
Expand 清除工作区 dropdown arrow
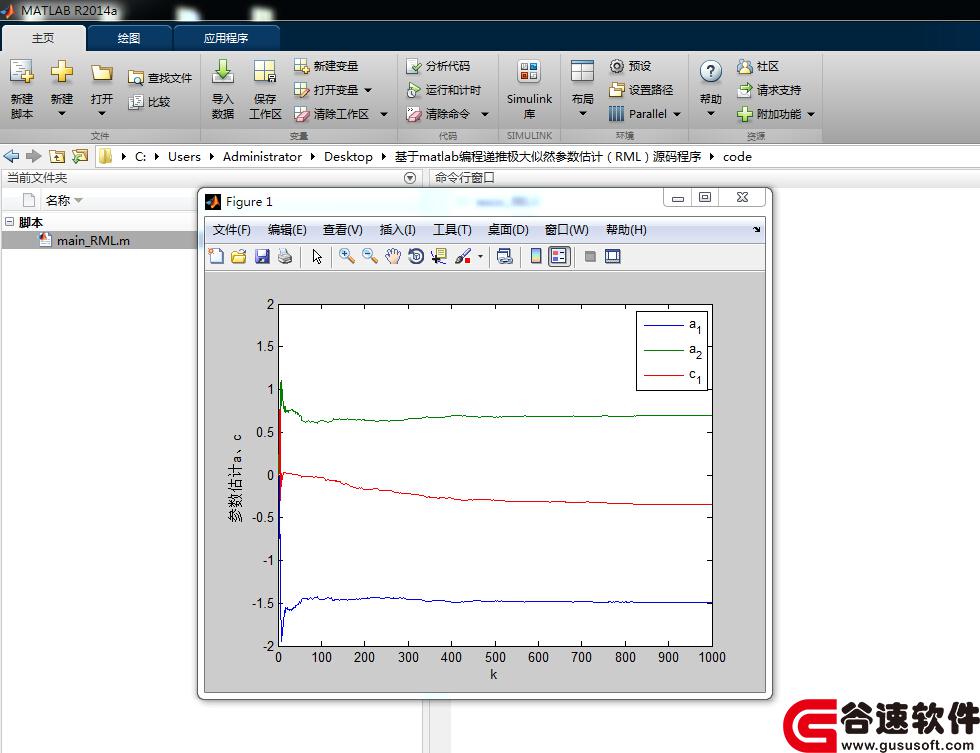[384, 114]
